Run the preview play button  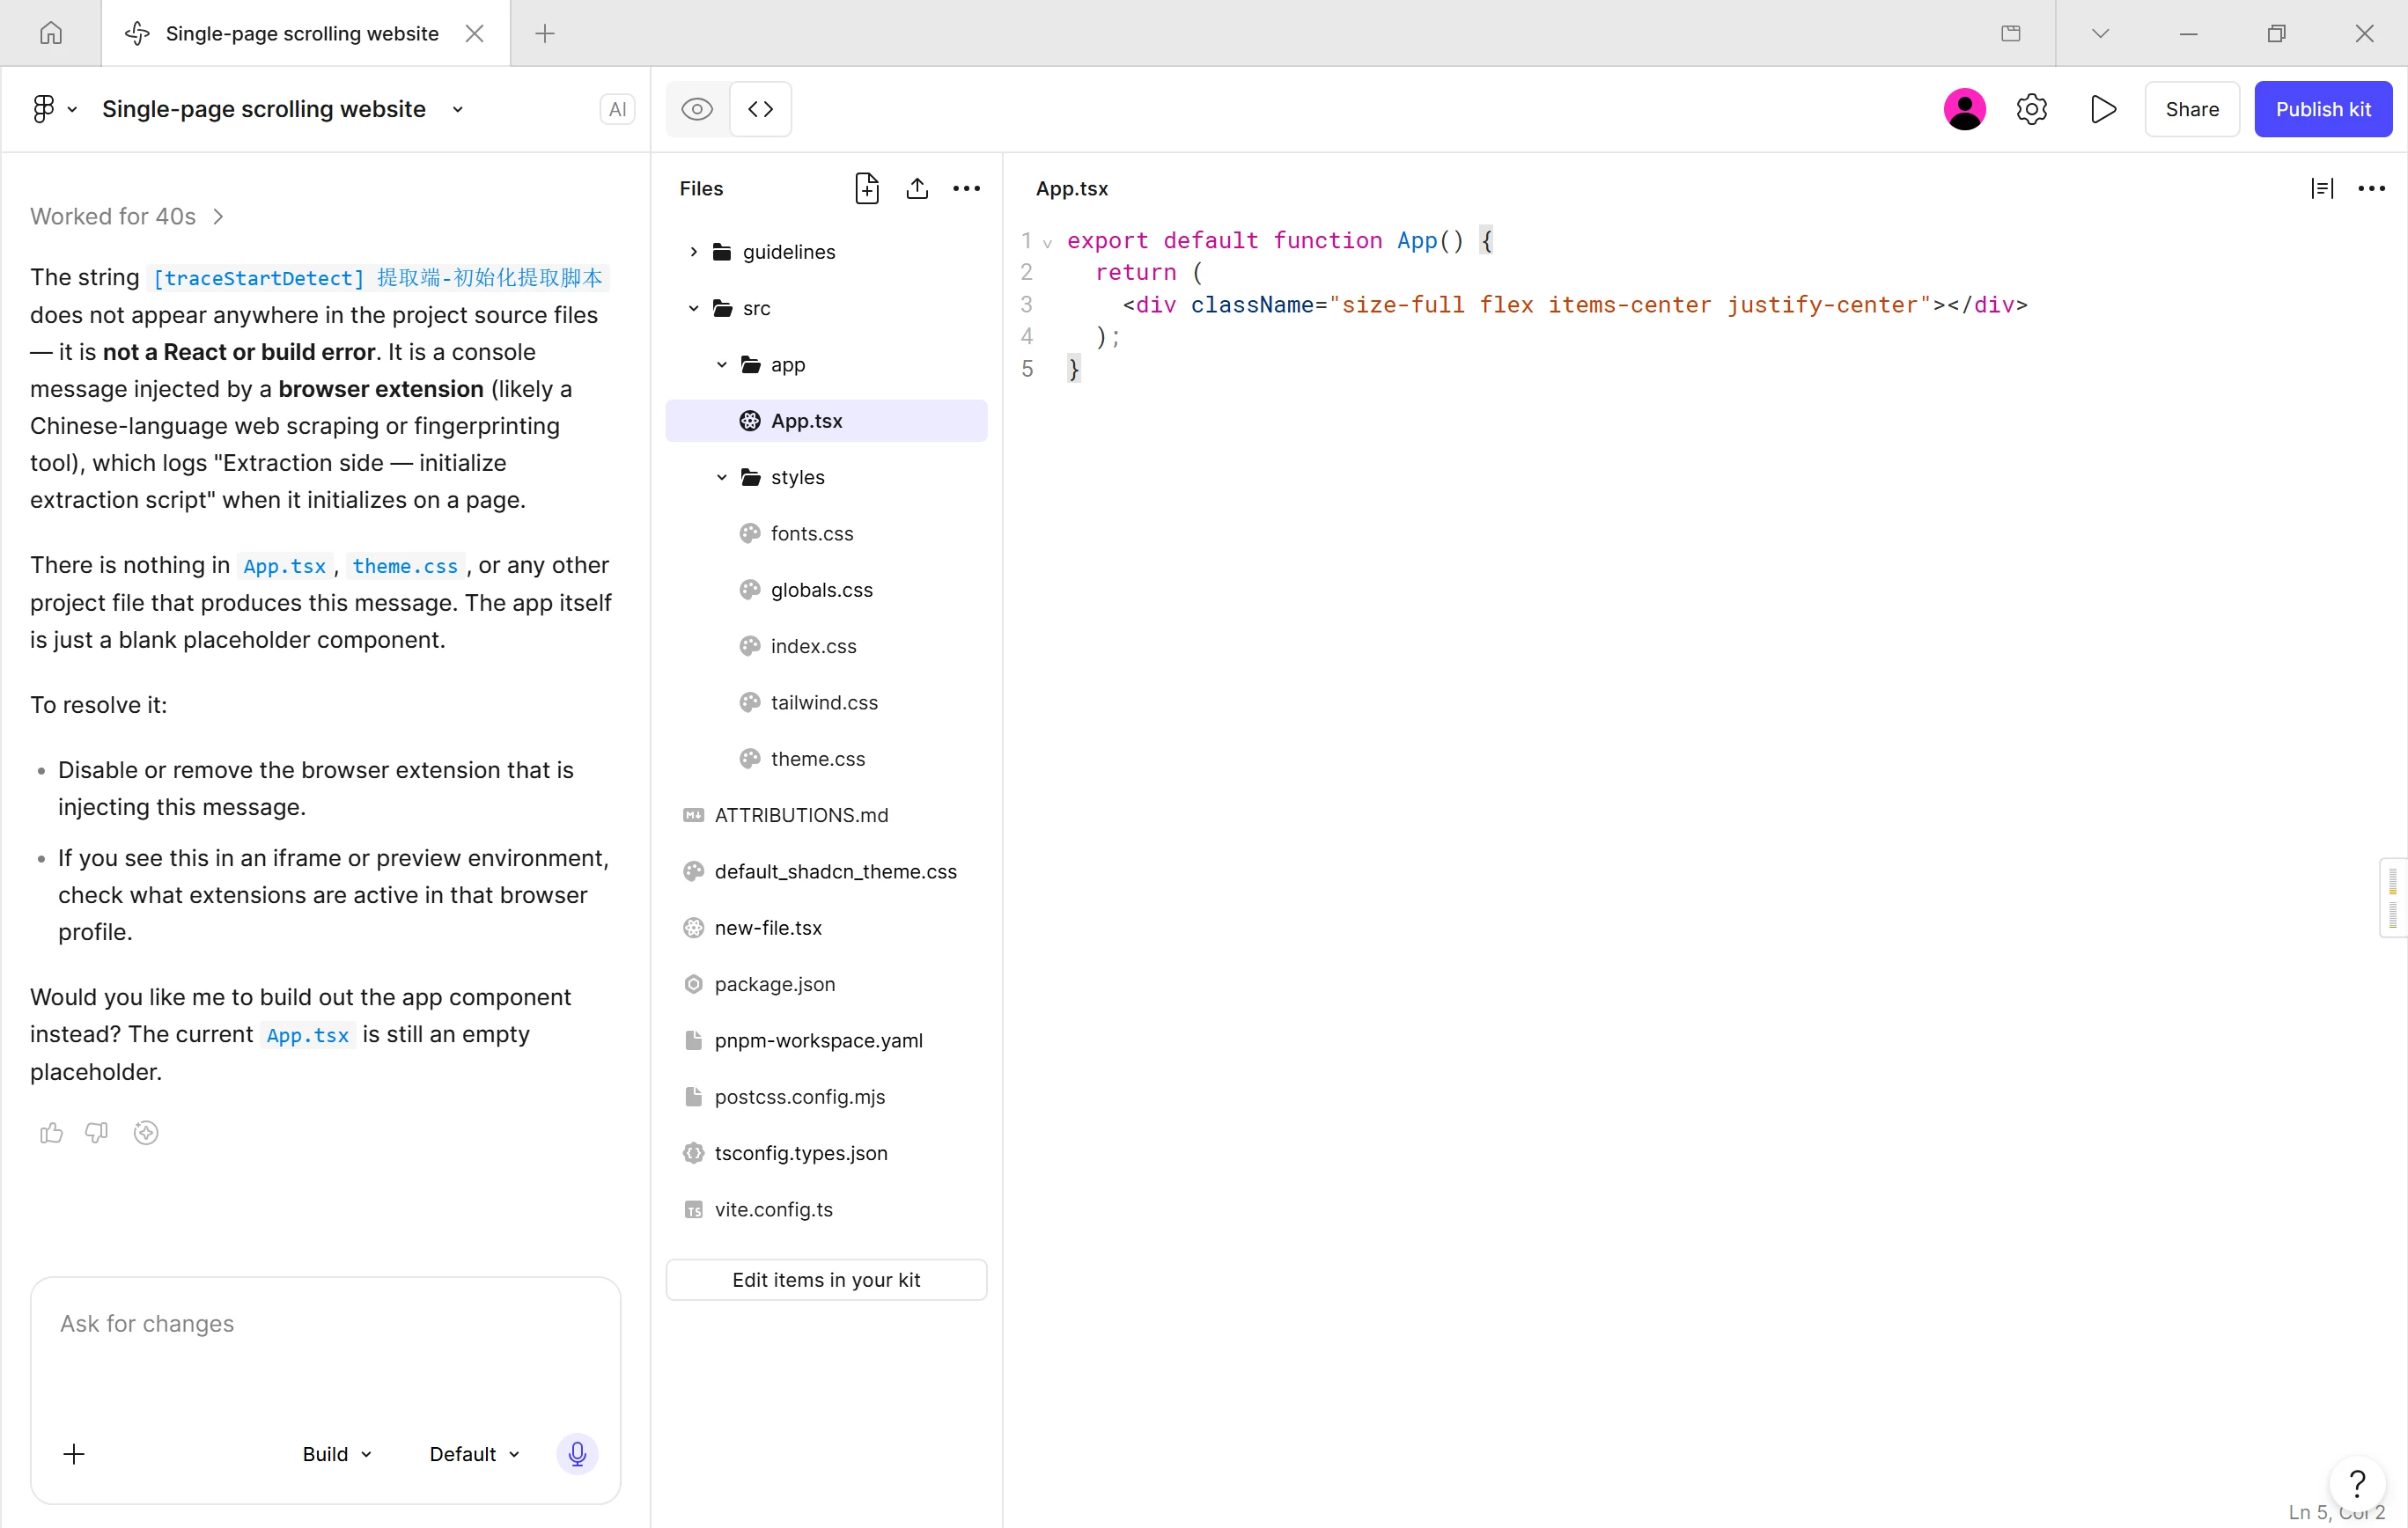[x=2103, y=109]
